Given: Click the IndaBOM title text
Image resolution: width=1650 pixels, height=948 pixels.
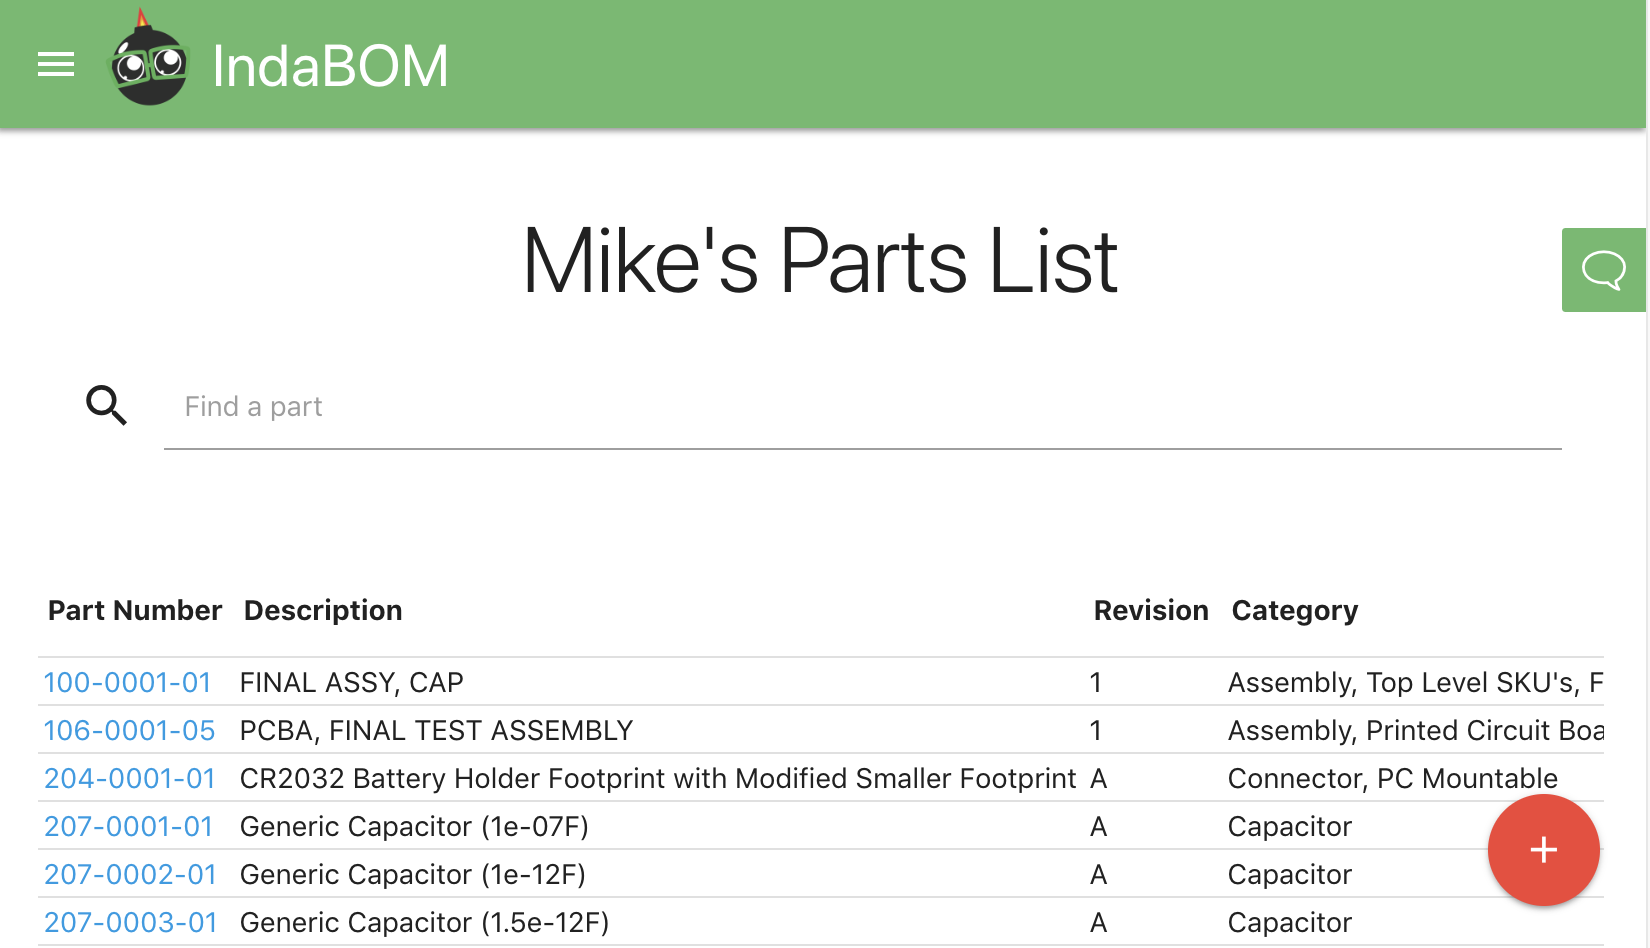Looking at the screenshot, I should pyautogui.click(x=330, y=66).
